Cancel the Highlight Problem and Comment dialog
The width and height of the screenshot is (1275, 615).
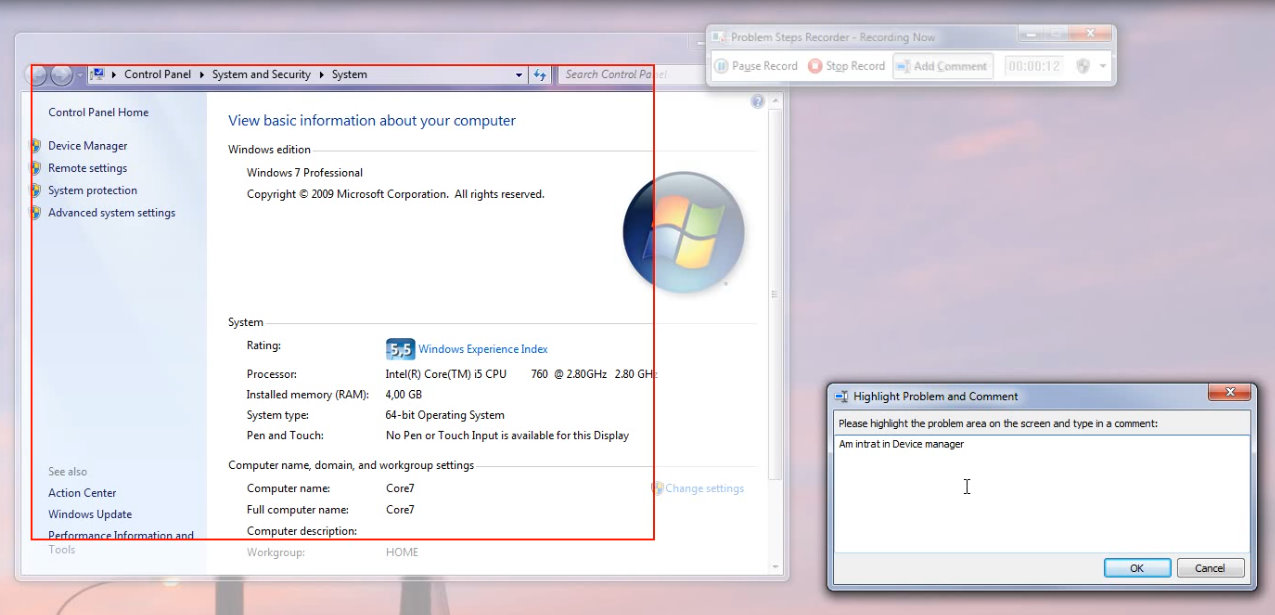point(1210,568)
